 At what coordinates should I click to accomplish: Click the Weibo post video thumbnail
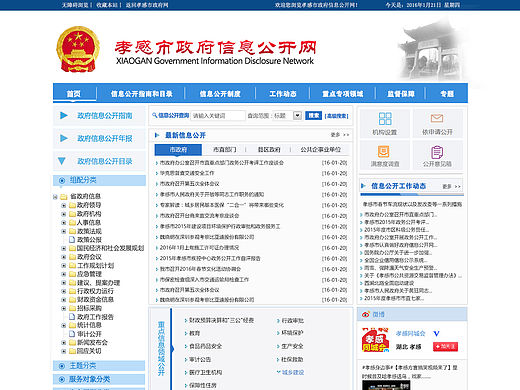tap(386, 385)
